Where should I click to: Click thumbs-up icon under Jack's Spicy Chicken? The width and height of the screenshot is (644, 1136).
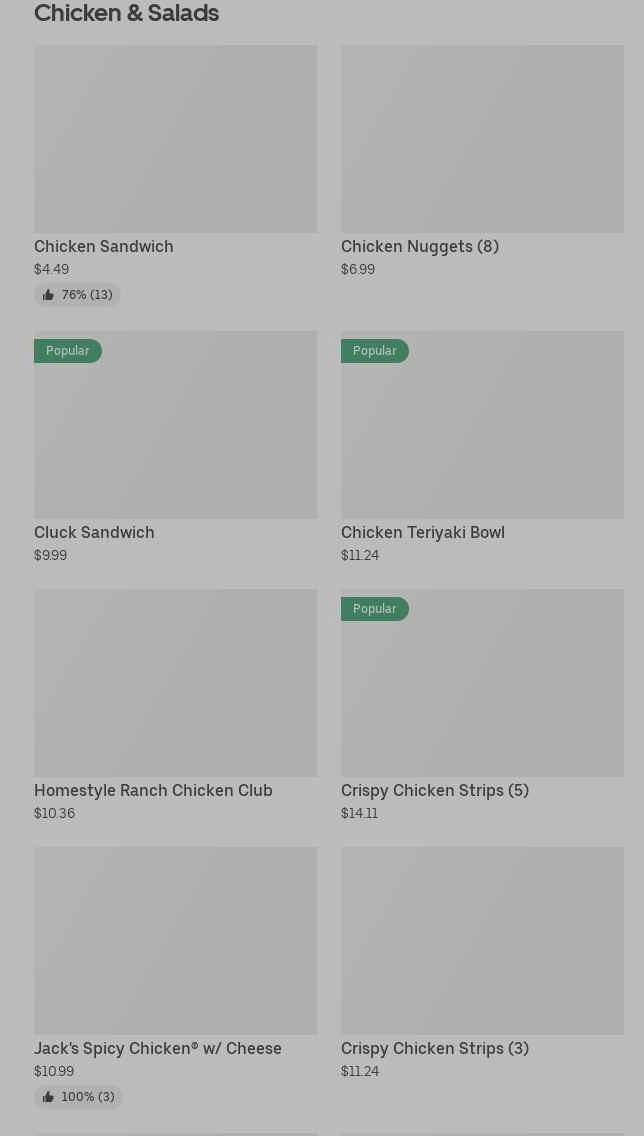[x=48, y=1097]
